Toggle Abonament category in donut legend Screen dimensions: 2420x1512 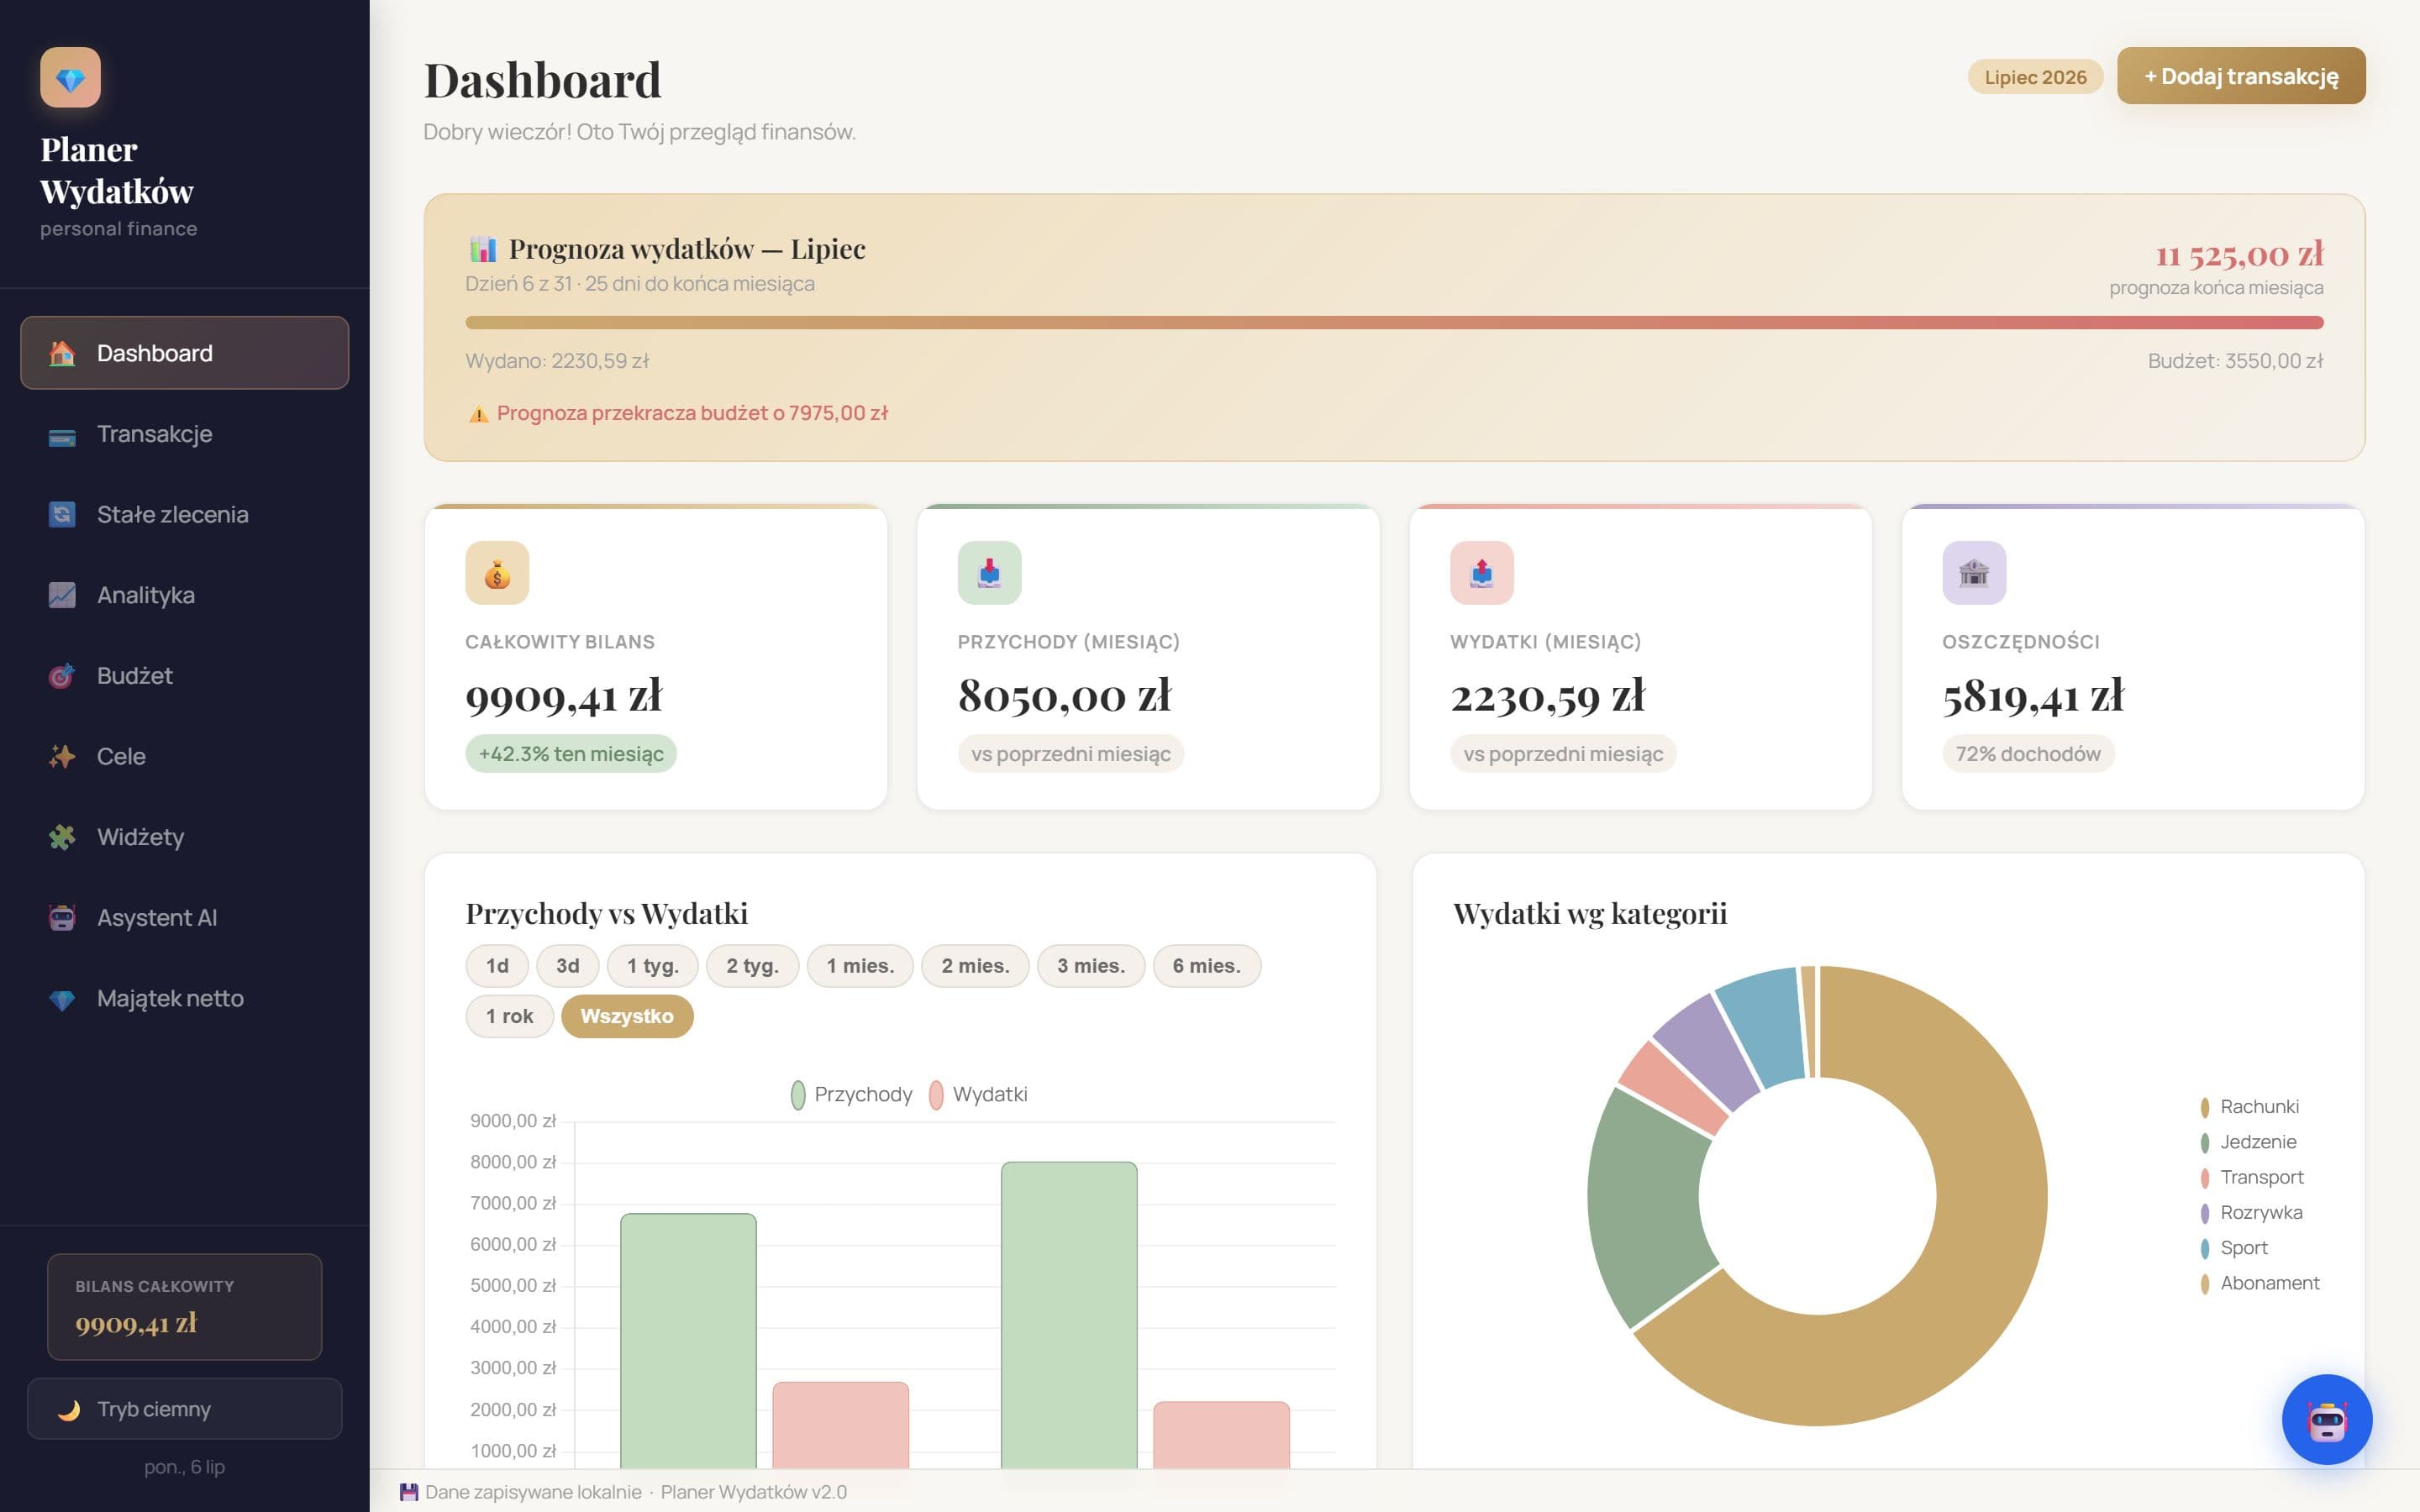point(2260,1283)
